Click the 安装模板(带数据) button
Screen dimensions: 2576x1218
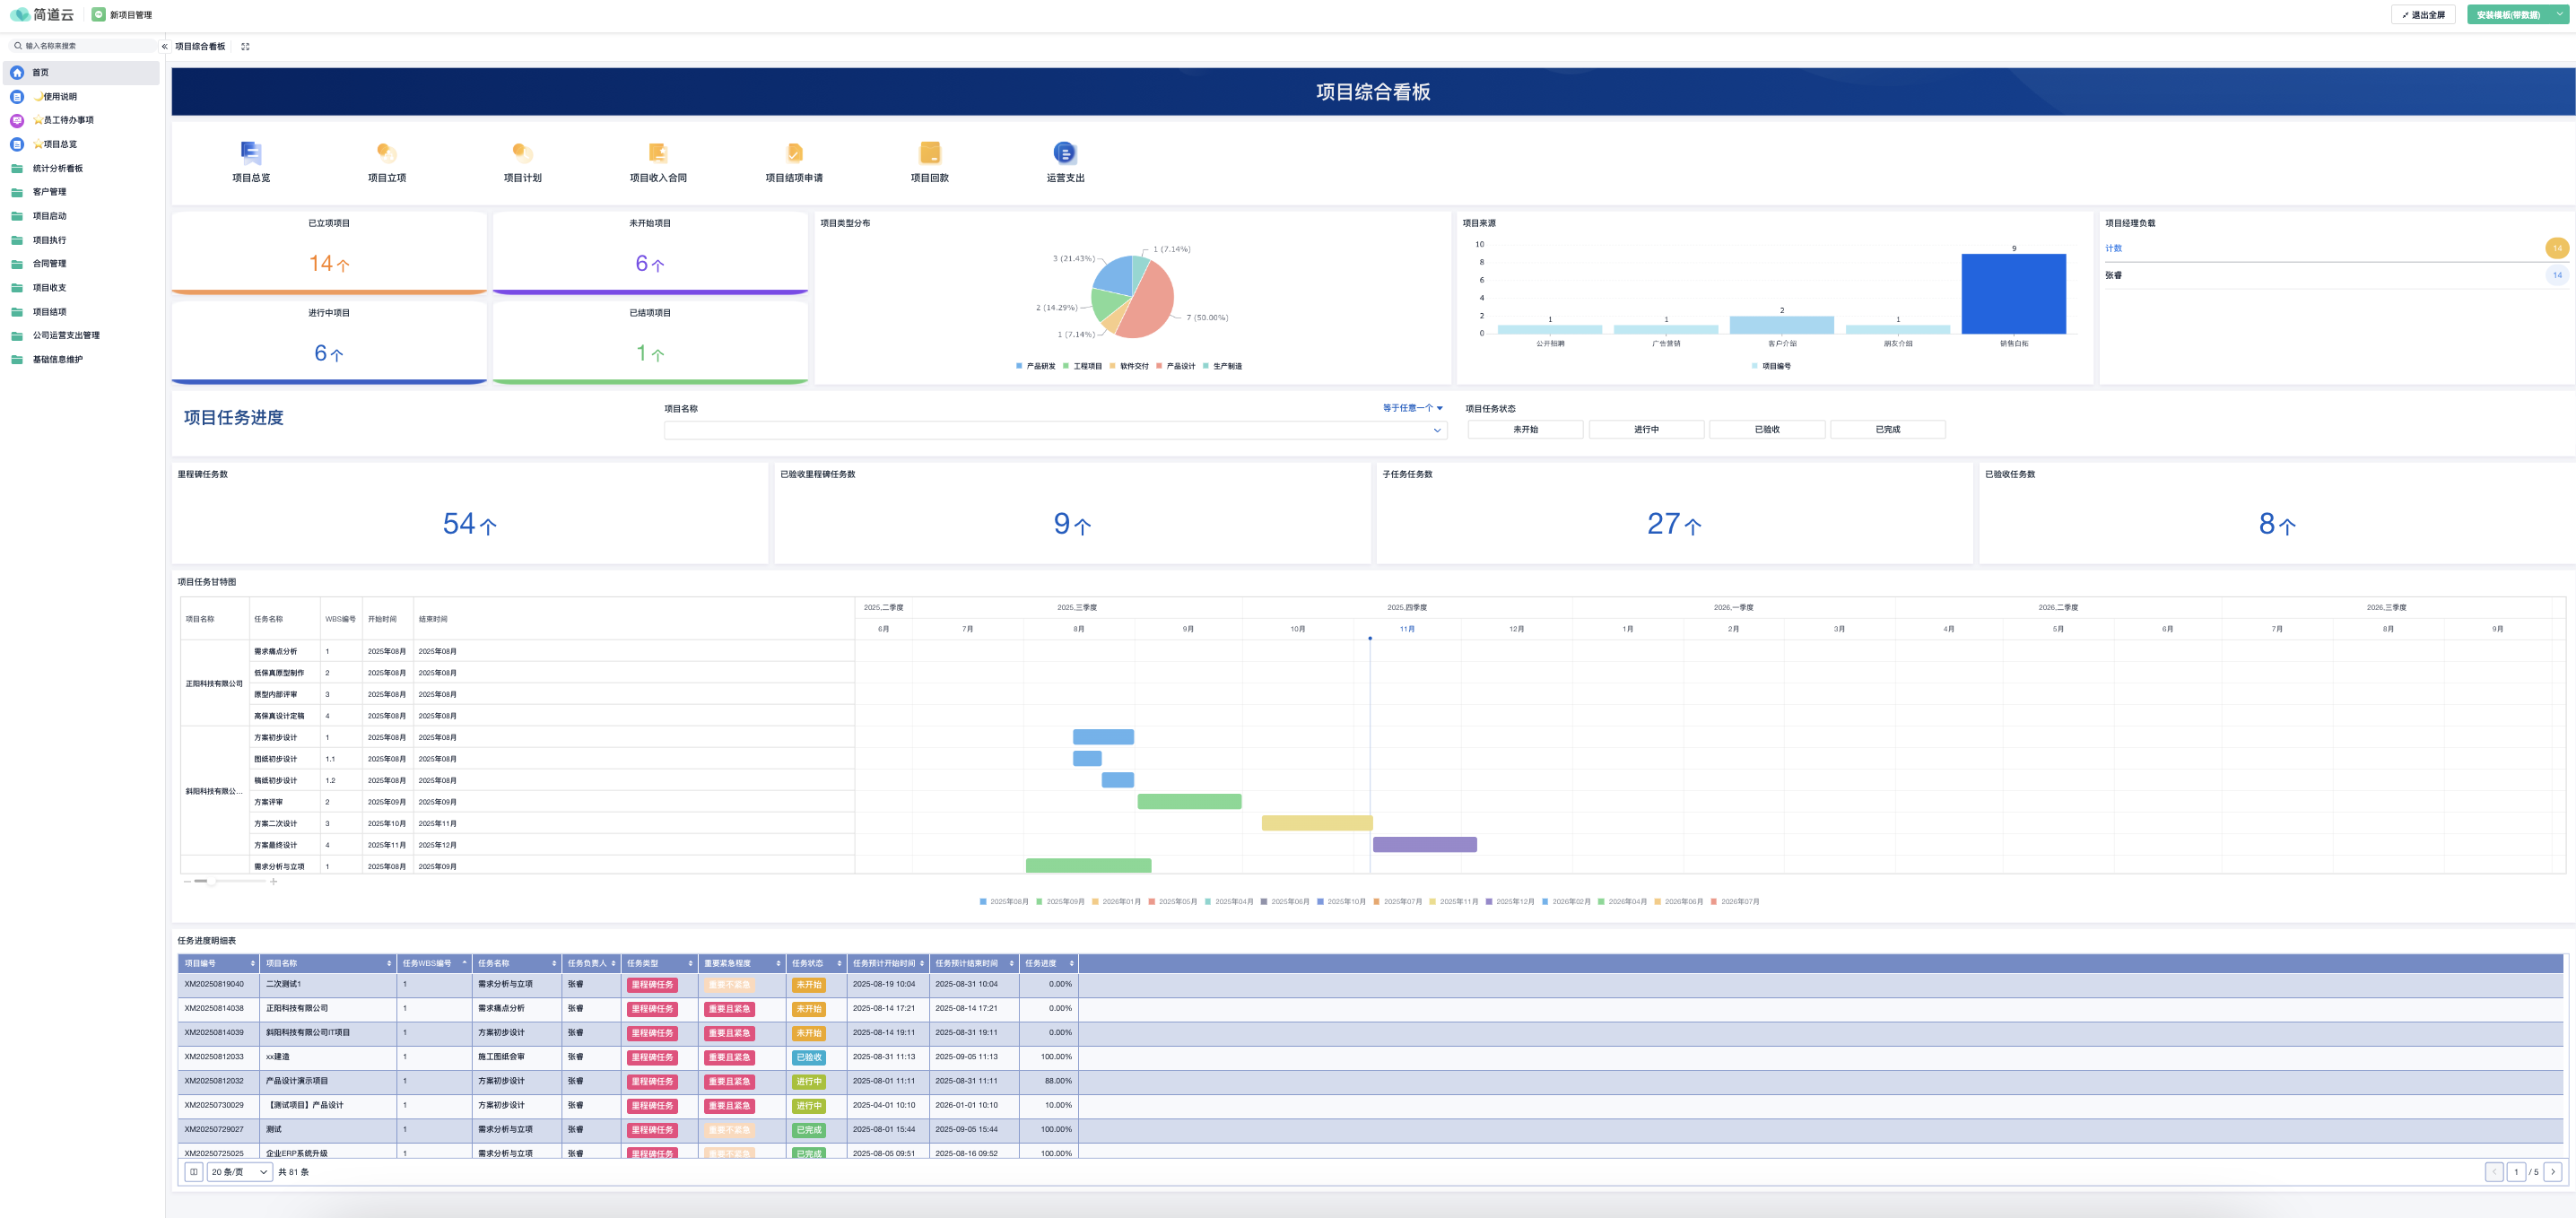pyautogui.click(x=2508, y=15)
